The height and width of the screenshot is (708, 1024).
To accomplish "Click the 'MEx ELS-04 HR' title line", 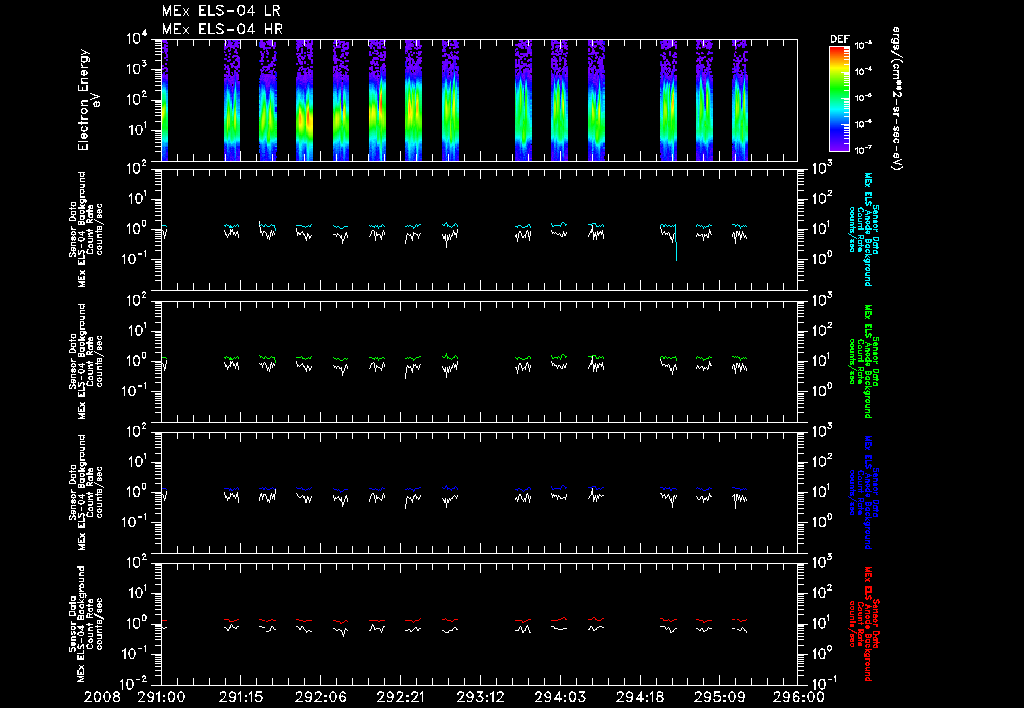I will click(x=222, y=29).
